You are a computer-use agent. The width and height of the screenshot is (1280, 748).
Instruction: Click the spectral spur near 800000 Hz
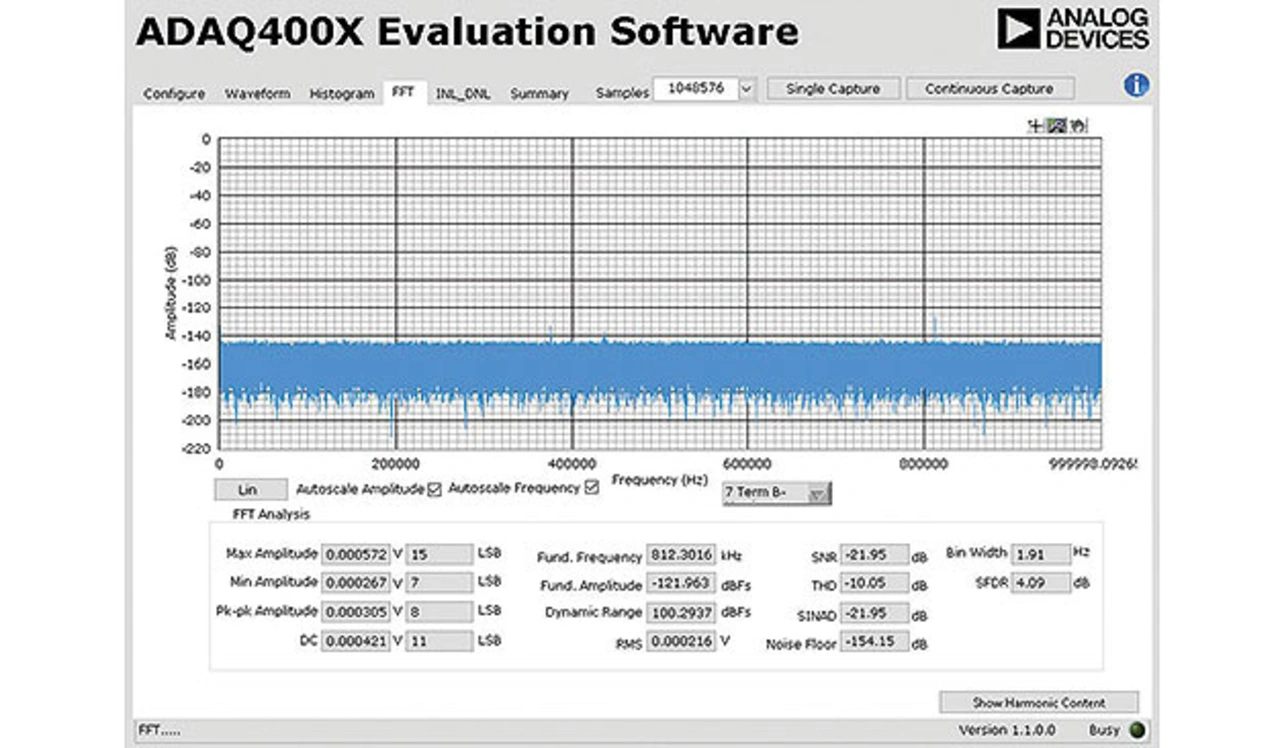(934, 328)
